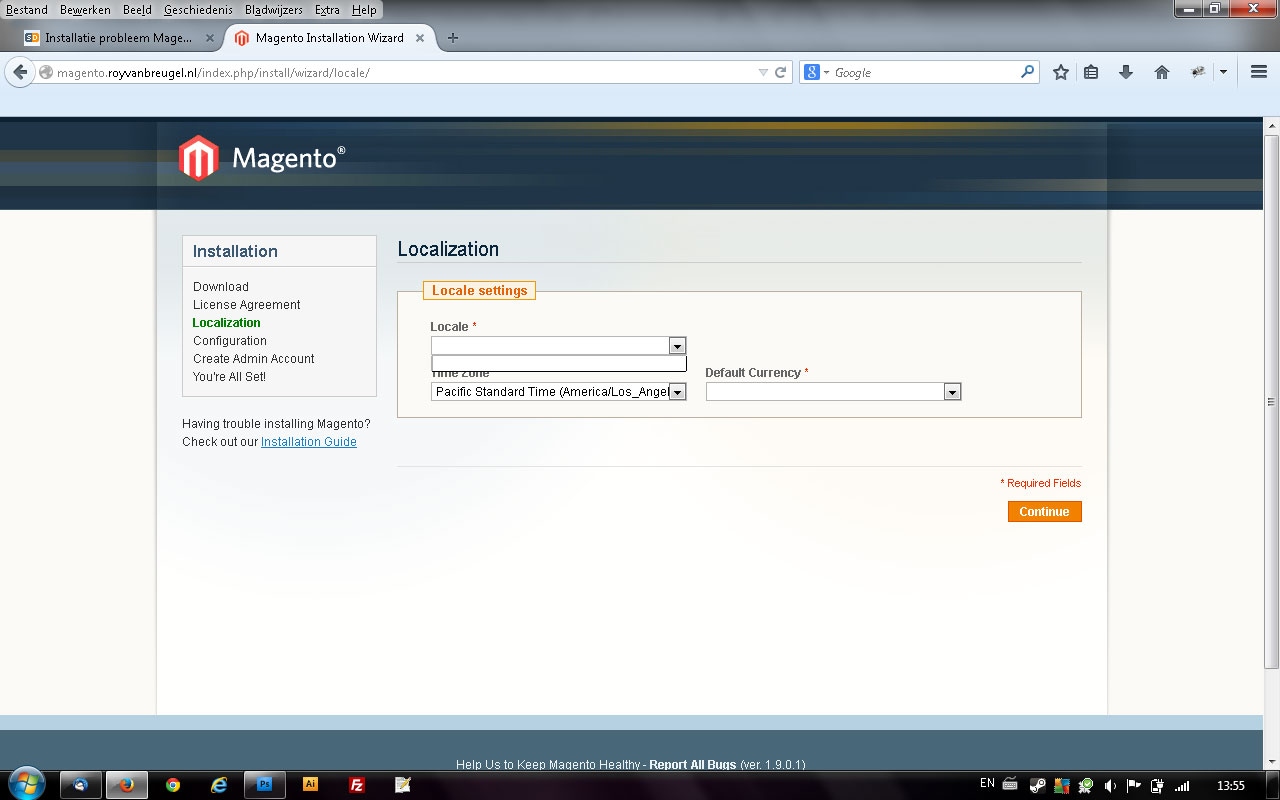Viewport: 1280px width, 800px height.
Task: Open FileZilla from the taskbar
Action: 357,785
